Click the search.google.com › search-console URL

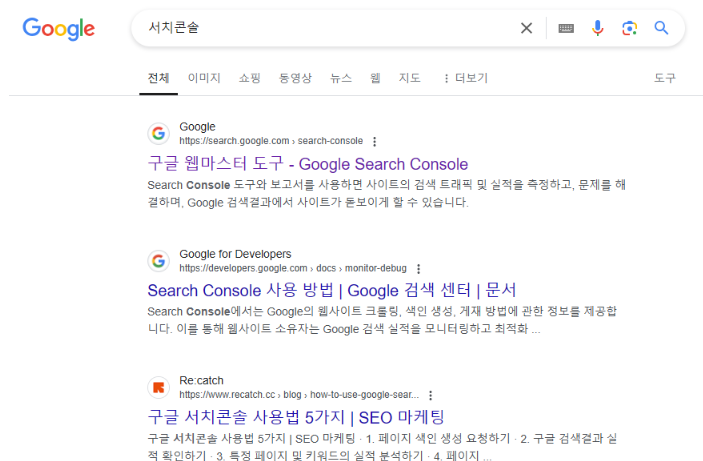271,141
